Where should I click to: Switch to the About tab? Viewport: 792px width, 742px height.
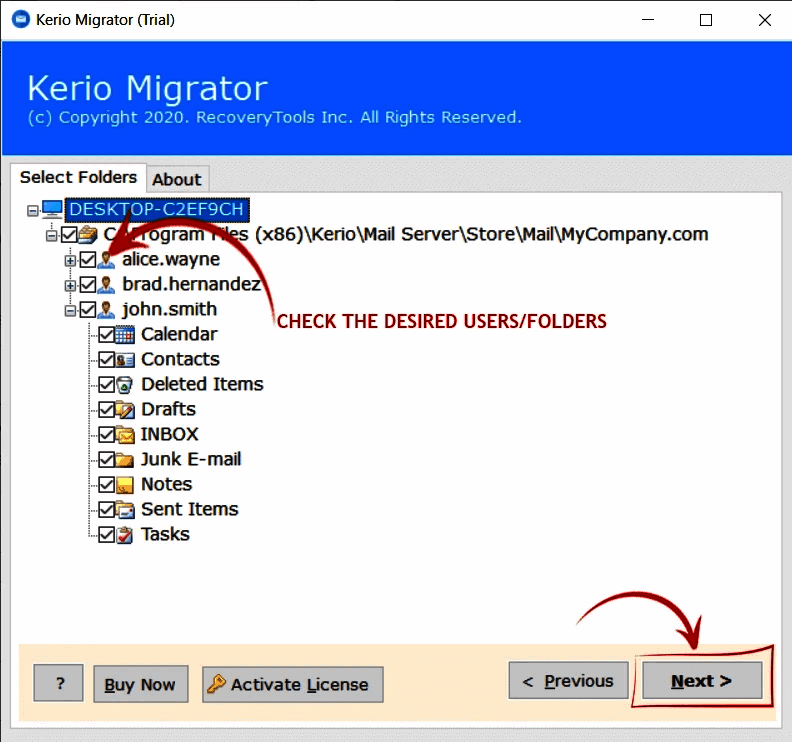coord(177,180)
